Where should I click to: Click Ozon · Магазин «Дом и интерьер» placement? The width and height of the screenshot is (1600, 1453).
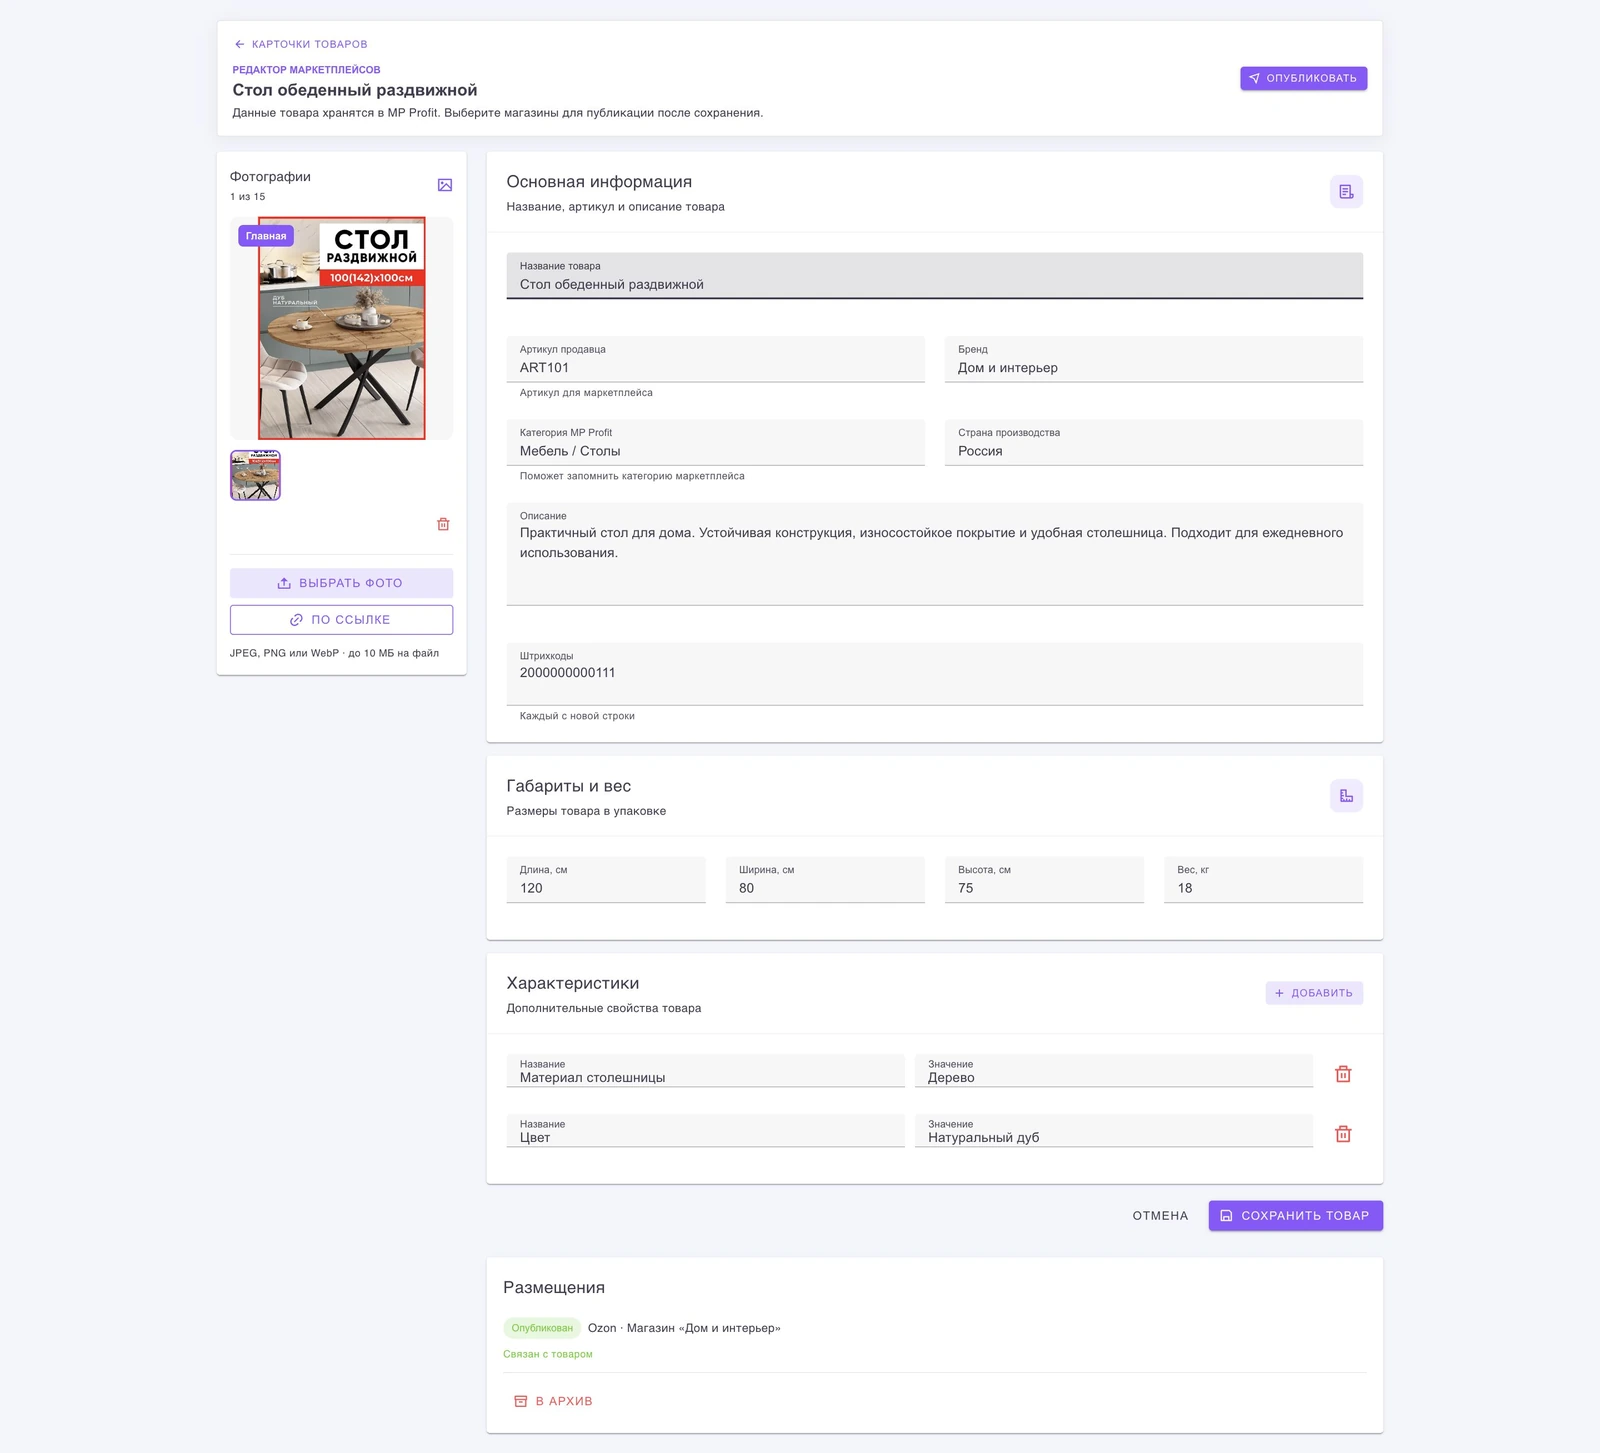click(x=684, y=1328)
